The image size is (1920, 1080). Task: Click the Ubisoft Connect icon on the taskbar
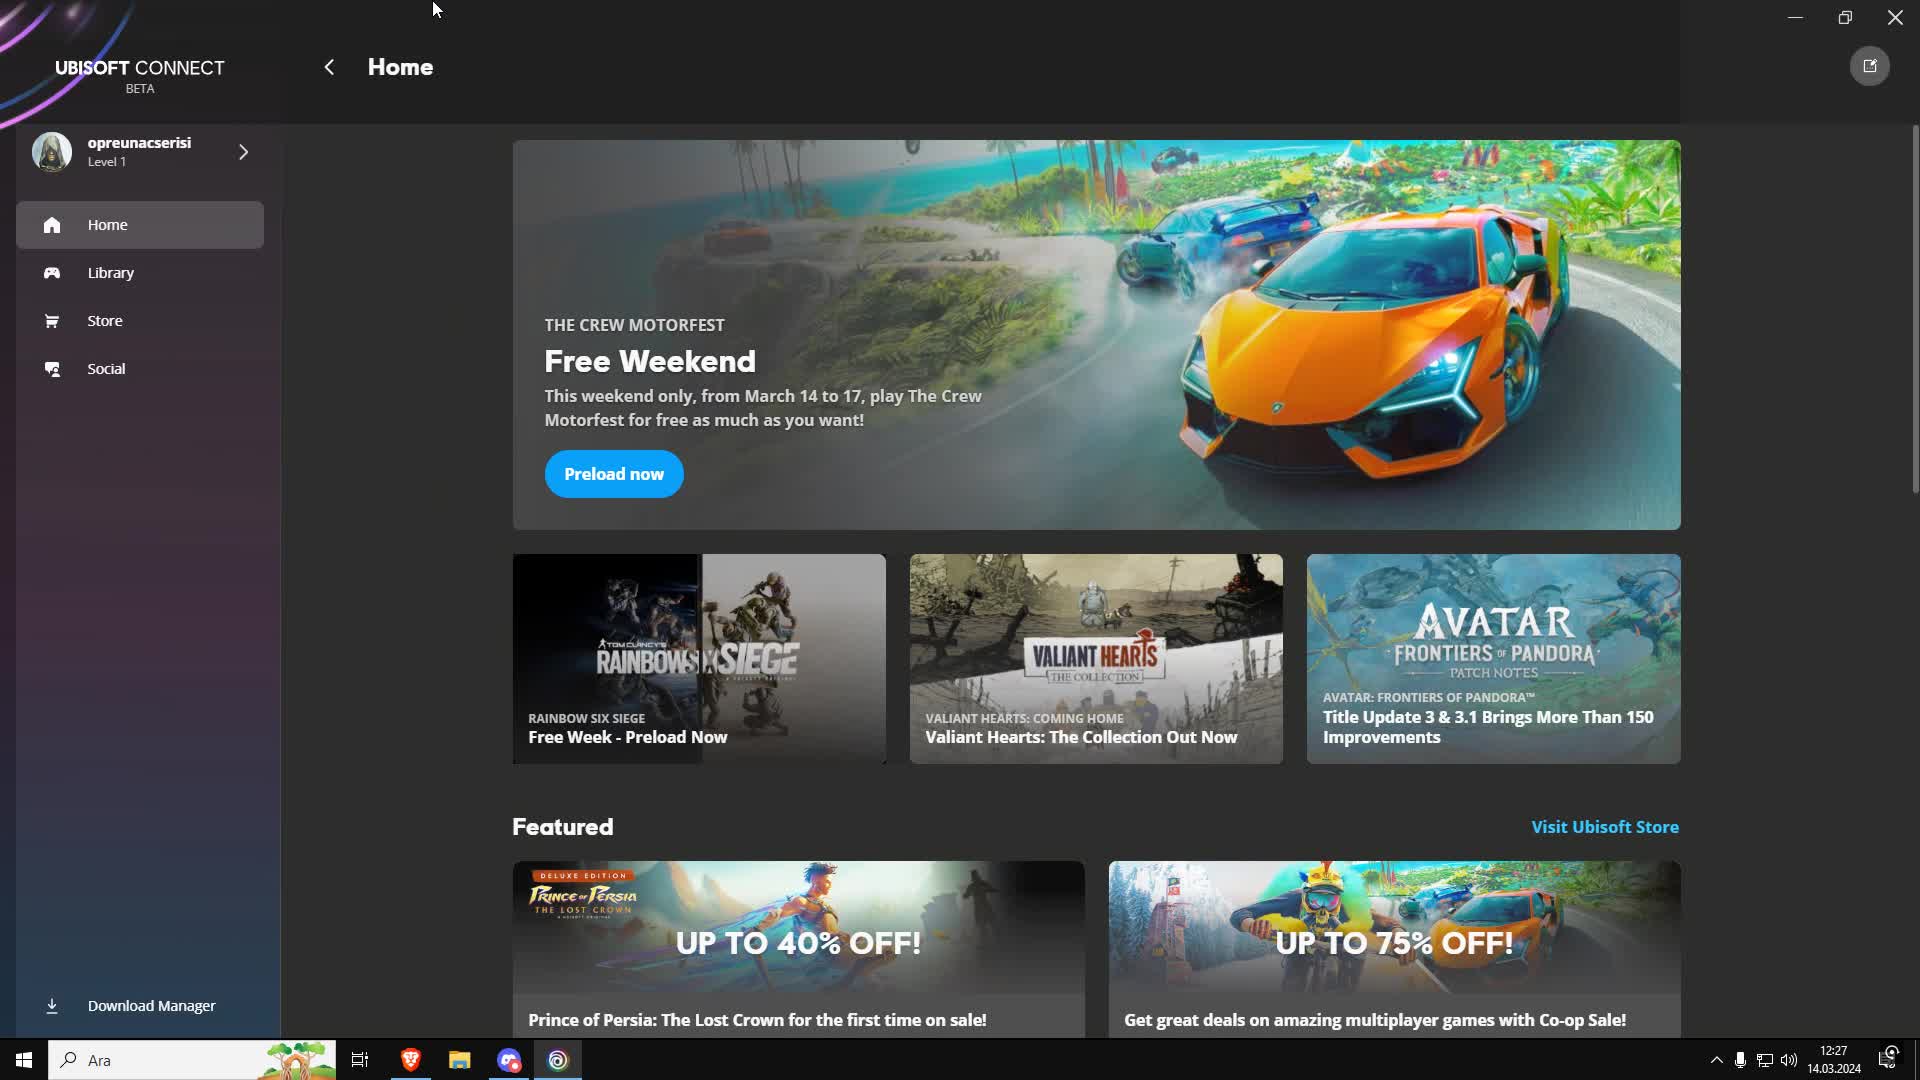[x=557, y=1060]
